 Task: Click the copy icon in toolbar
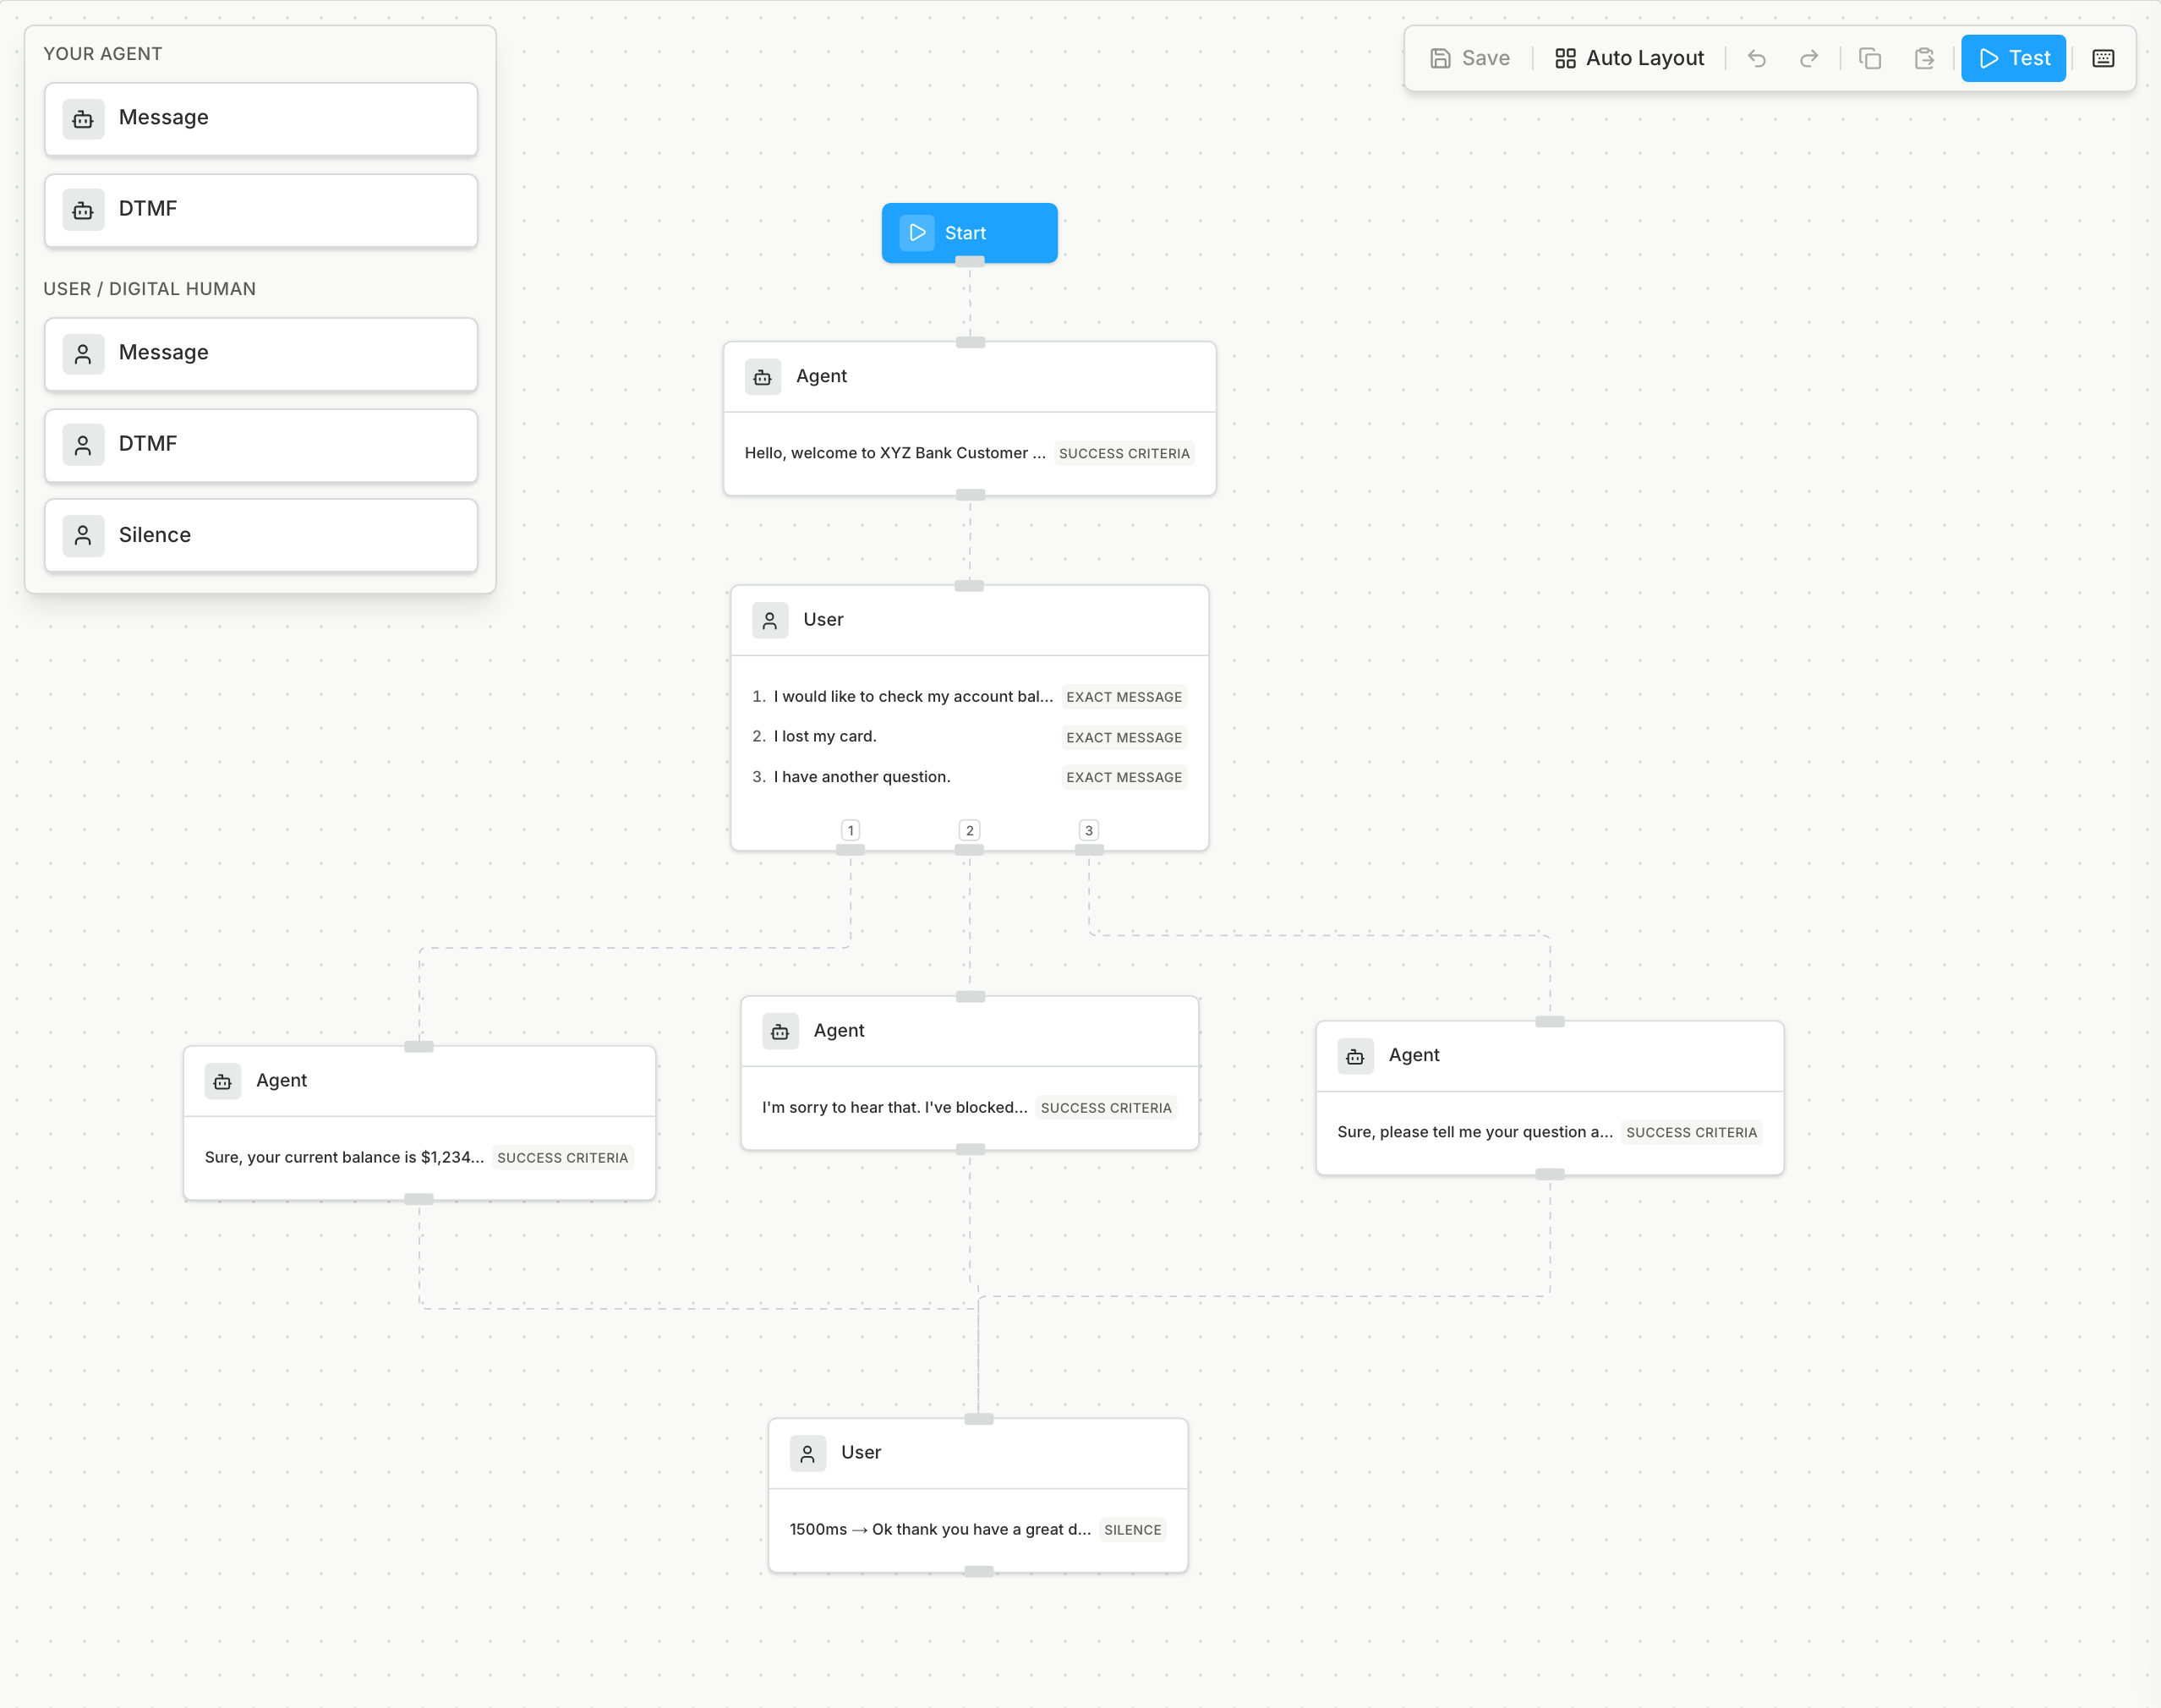pos(1870,58)
